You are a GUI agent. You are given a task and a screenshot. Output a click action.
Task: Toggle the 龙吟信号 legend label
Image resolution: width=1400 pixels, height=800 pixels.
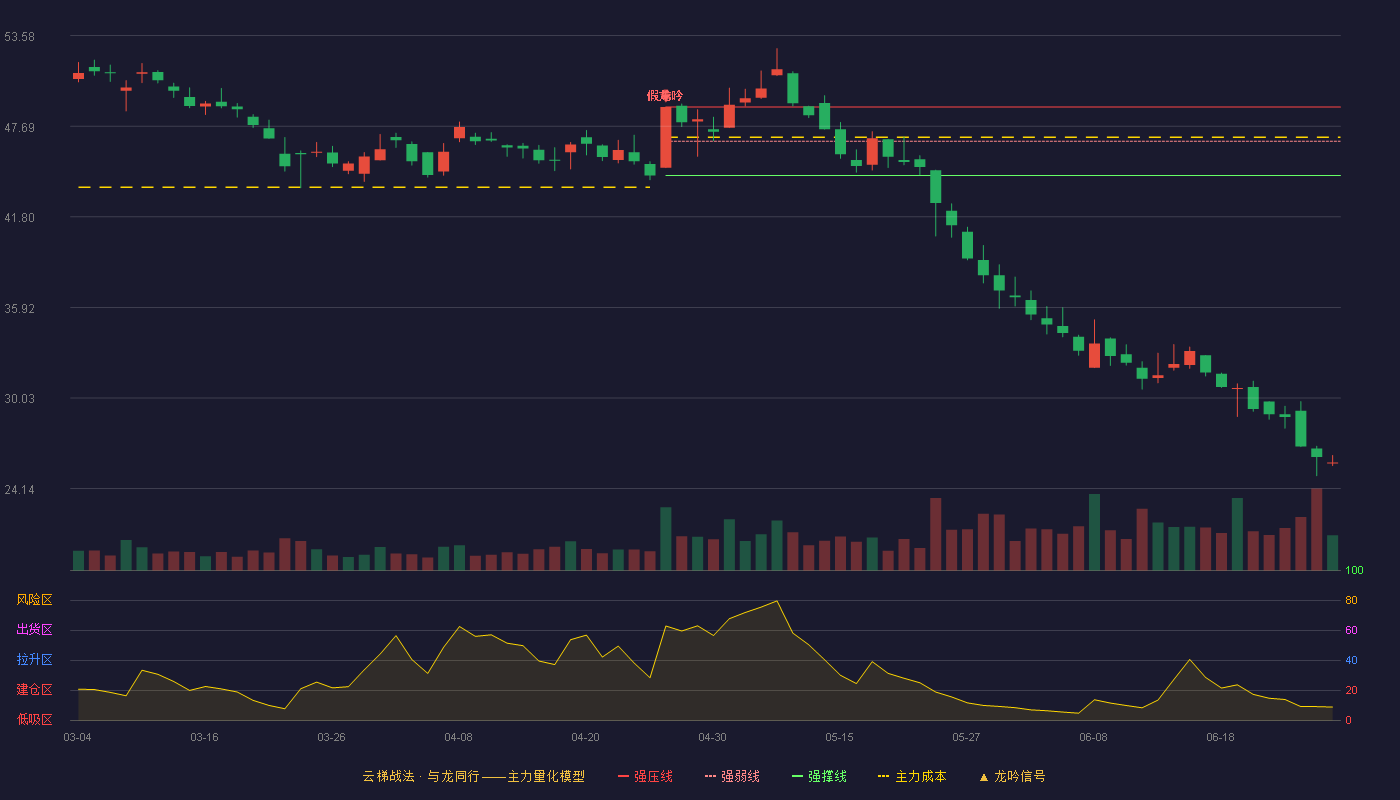tap(1020, 776)
